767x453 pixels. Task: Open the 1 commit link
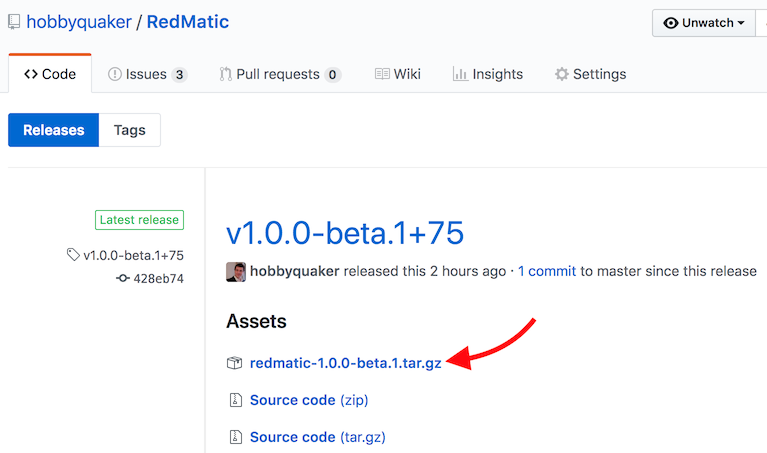547,271
